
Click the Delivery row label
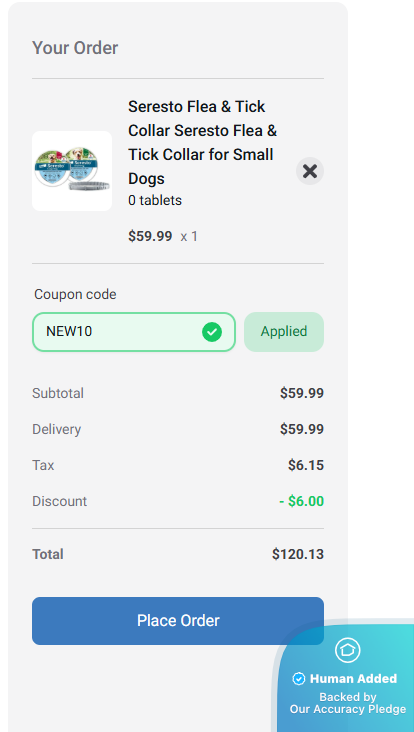56,429
